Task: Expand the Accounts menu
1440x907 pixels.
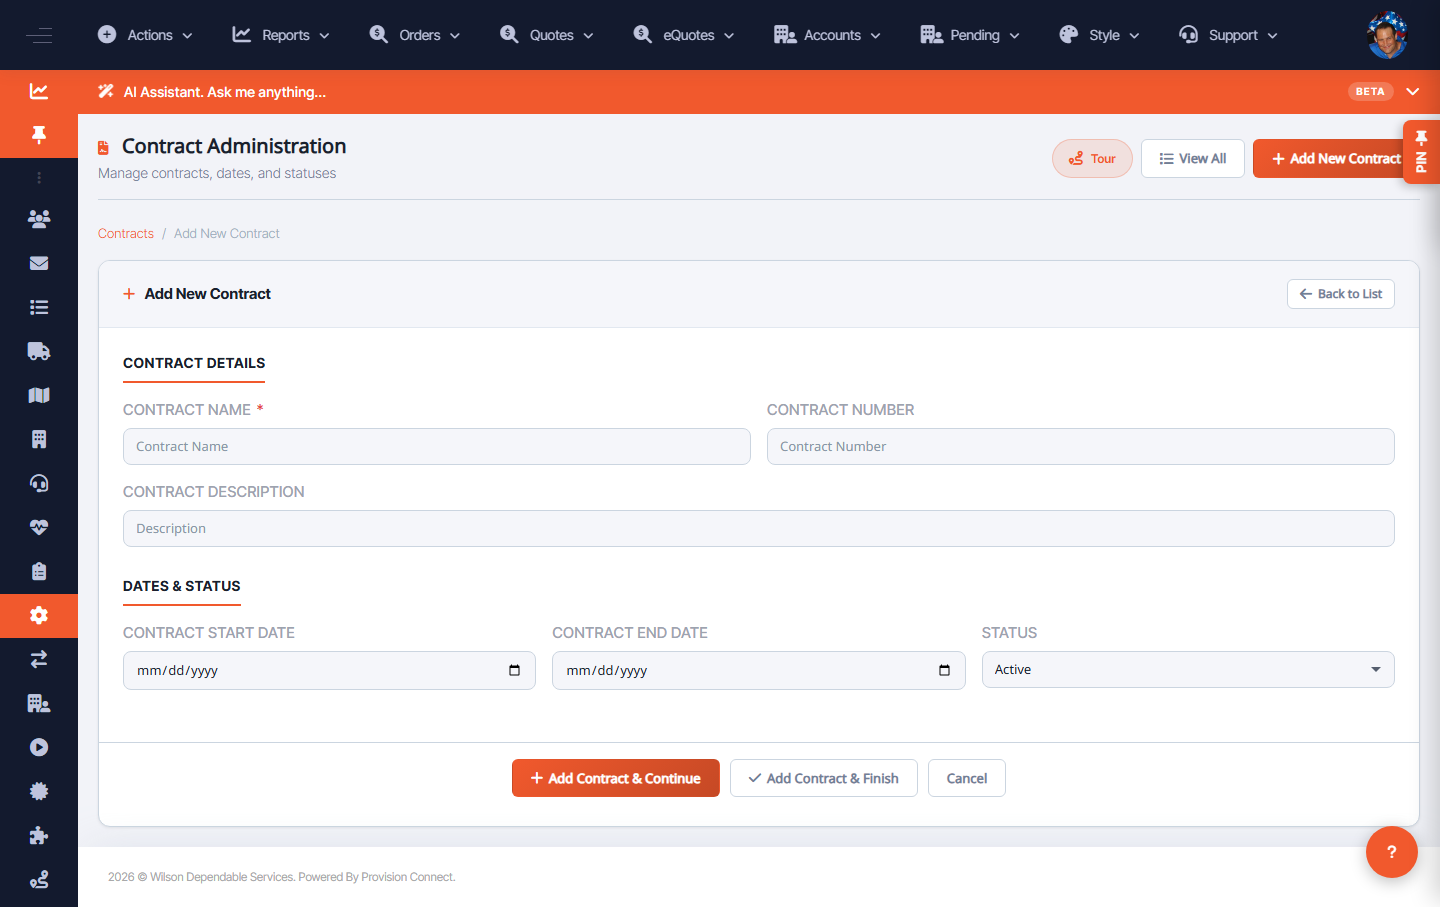Action: 828,35
